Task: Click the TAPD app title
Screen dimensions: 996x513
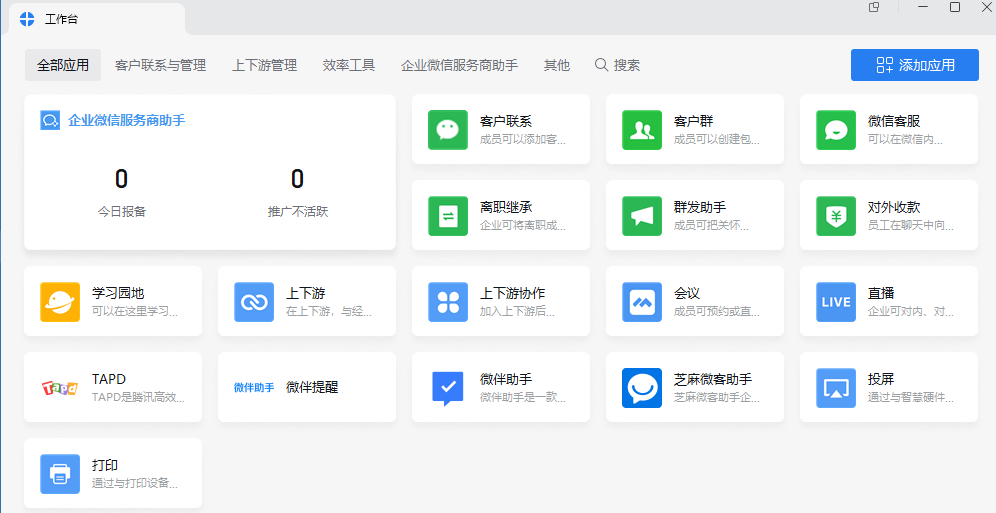Action: (x=109, y=379)
